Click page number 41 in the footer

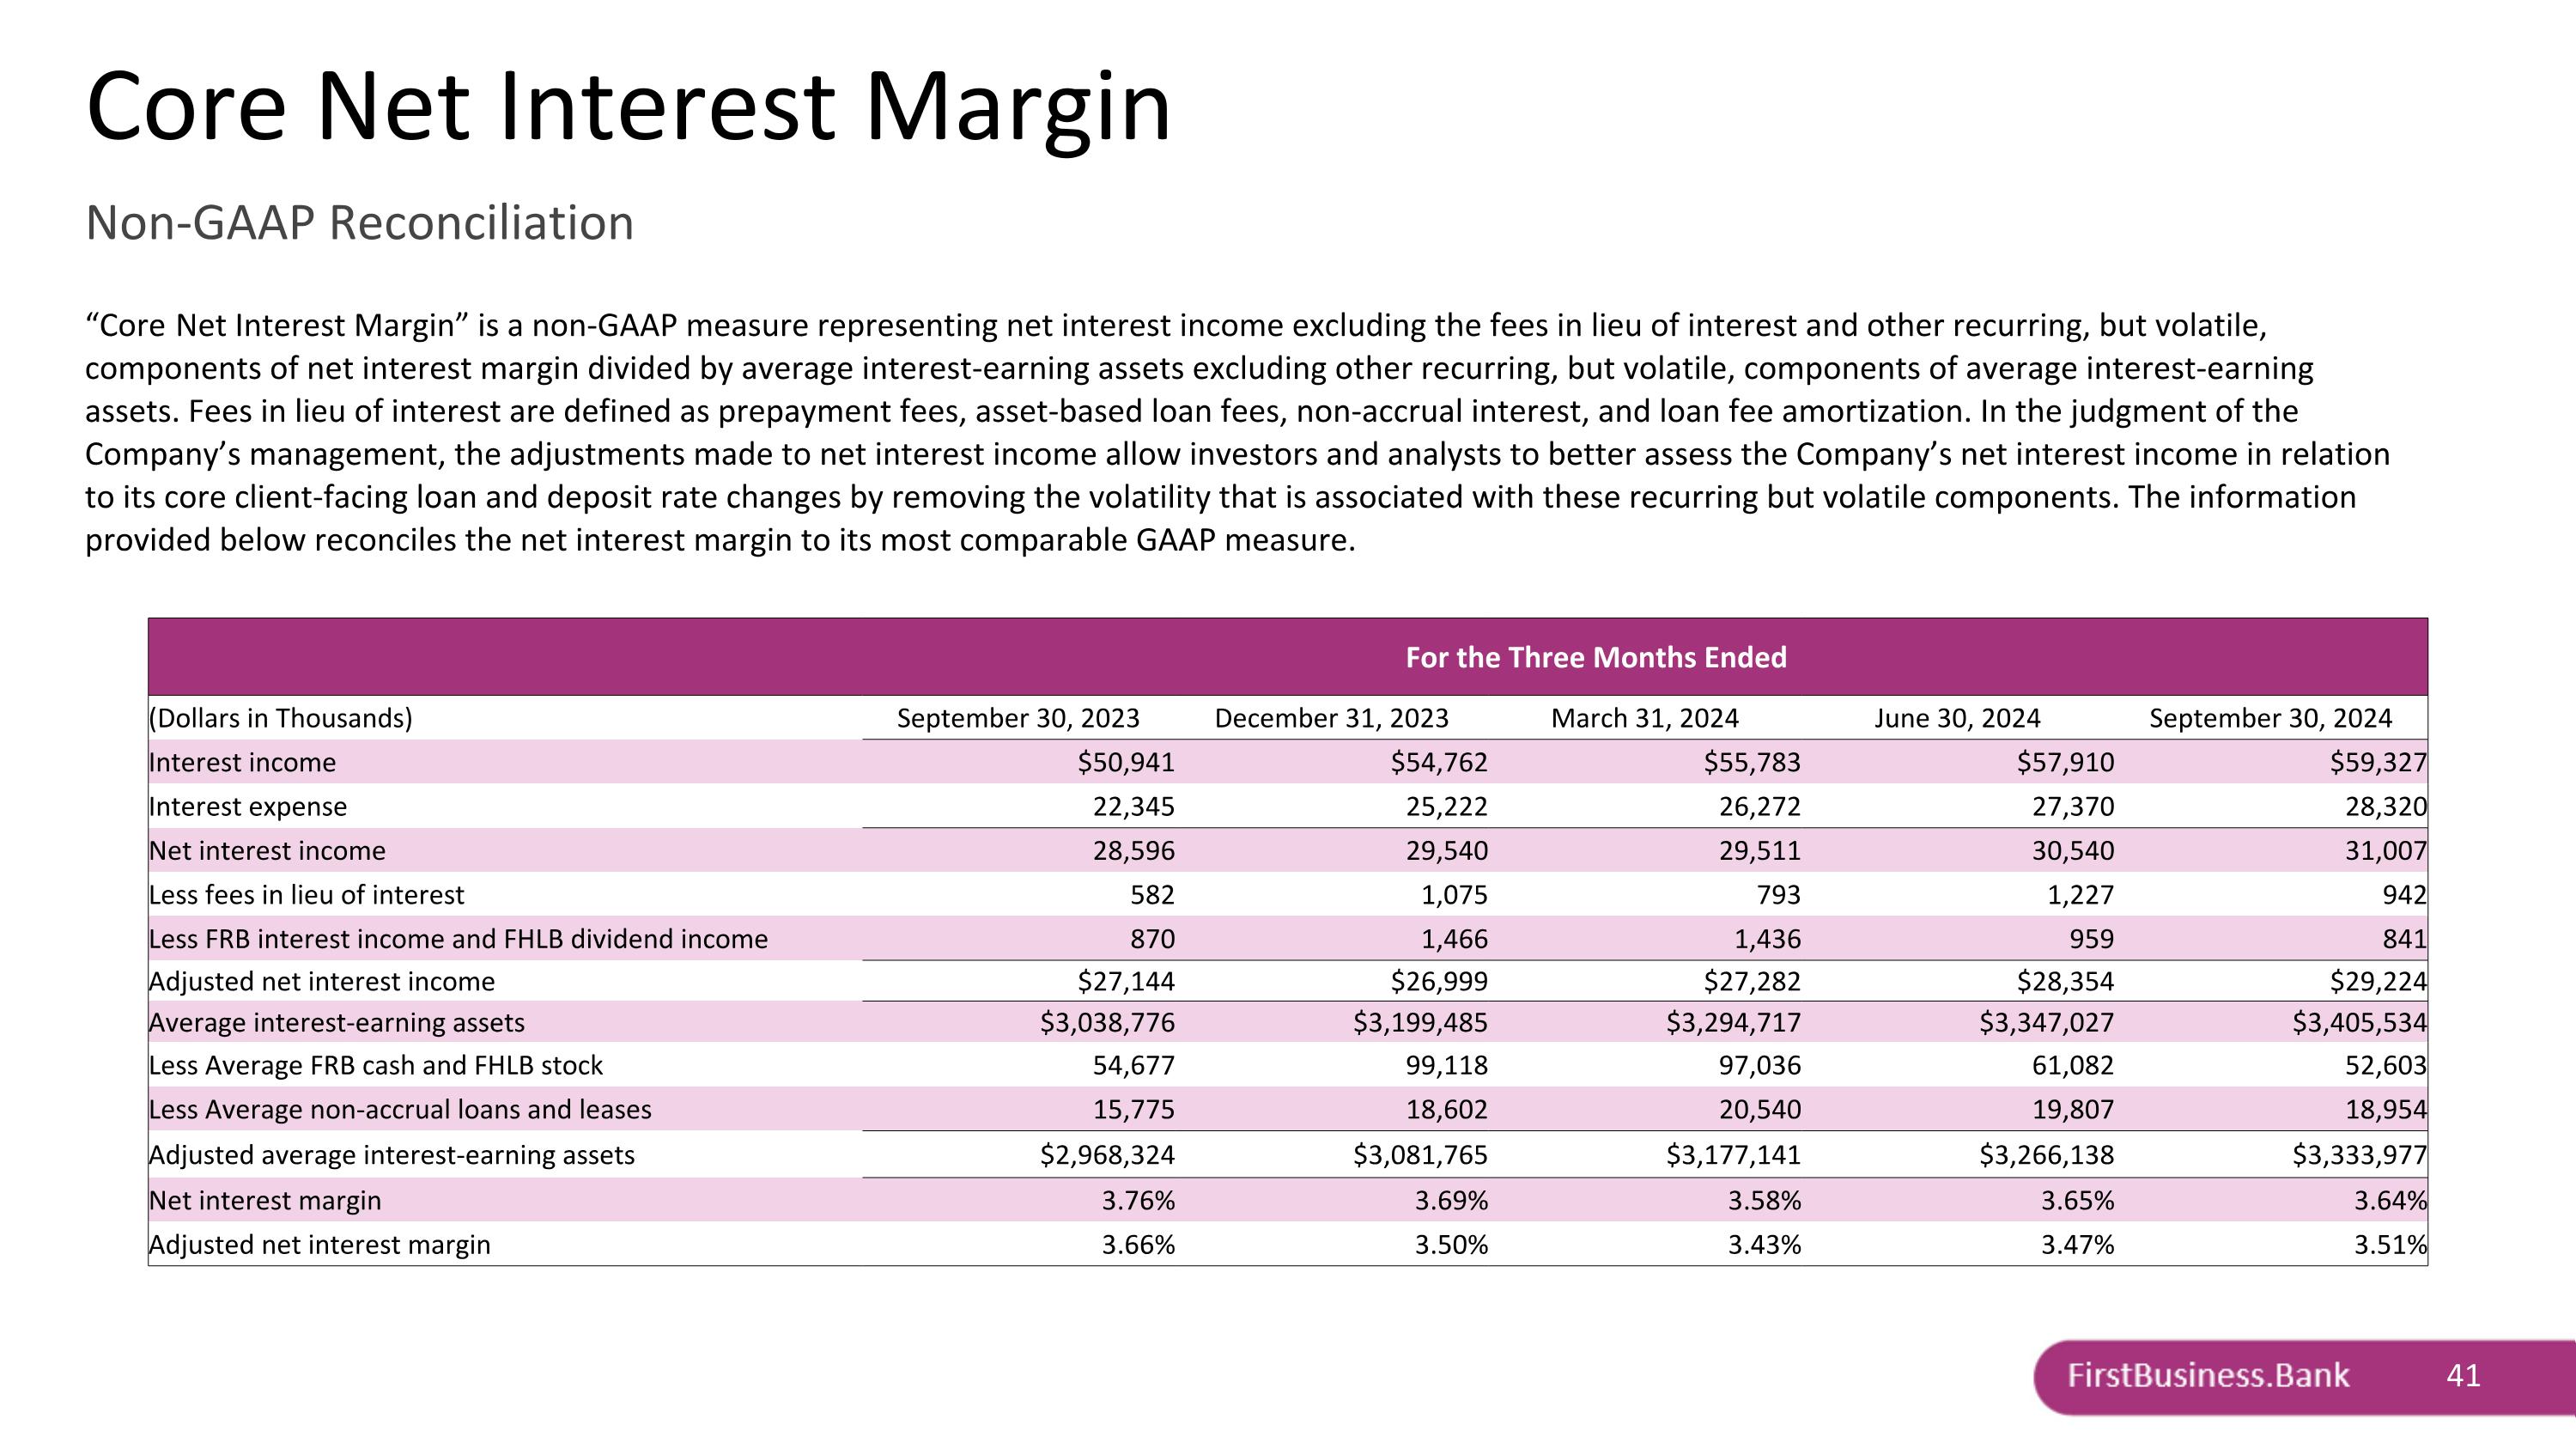pyautogui.click(x=2463, y=1376)
